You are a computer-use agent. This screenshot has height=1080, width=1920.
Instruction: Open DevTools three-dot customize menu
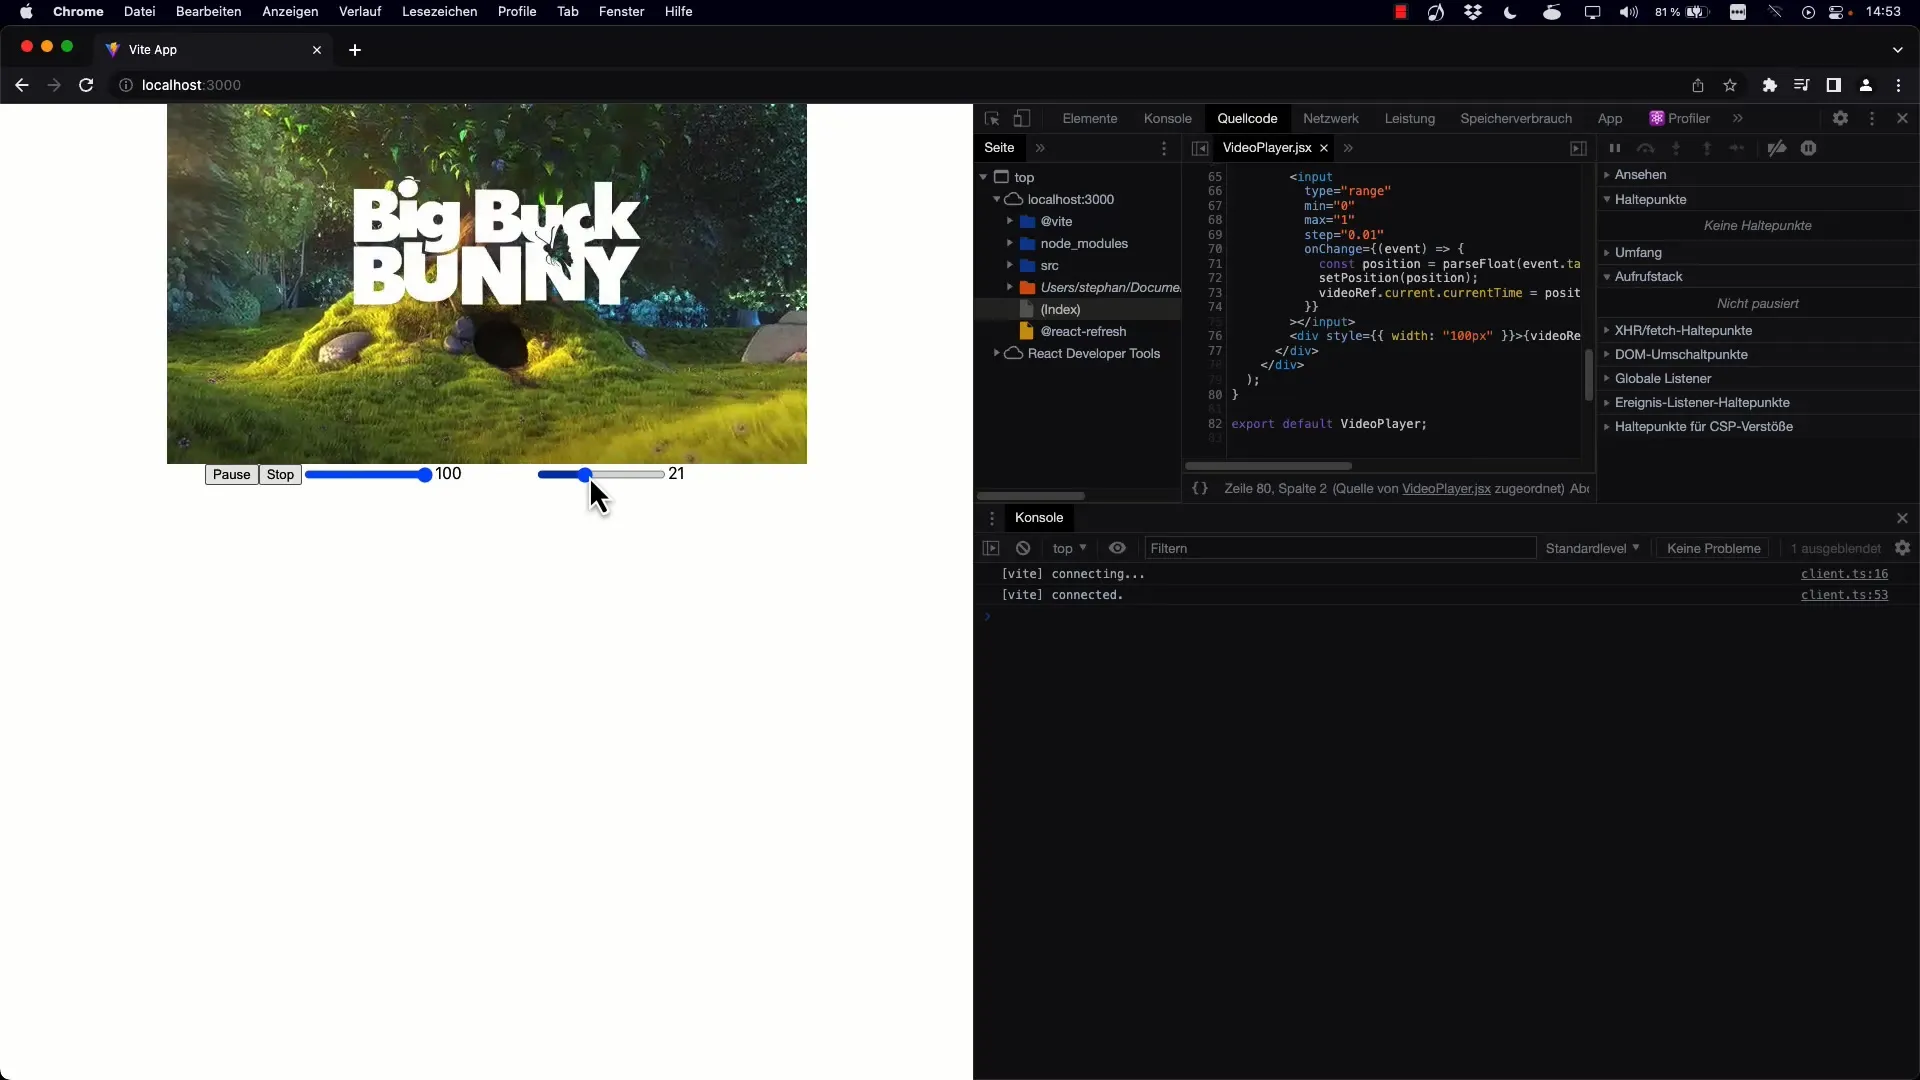(x=1872, y=118)
